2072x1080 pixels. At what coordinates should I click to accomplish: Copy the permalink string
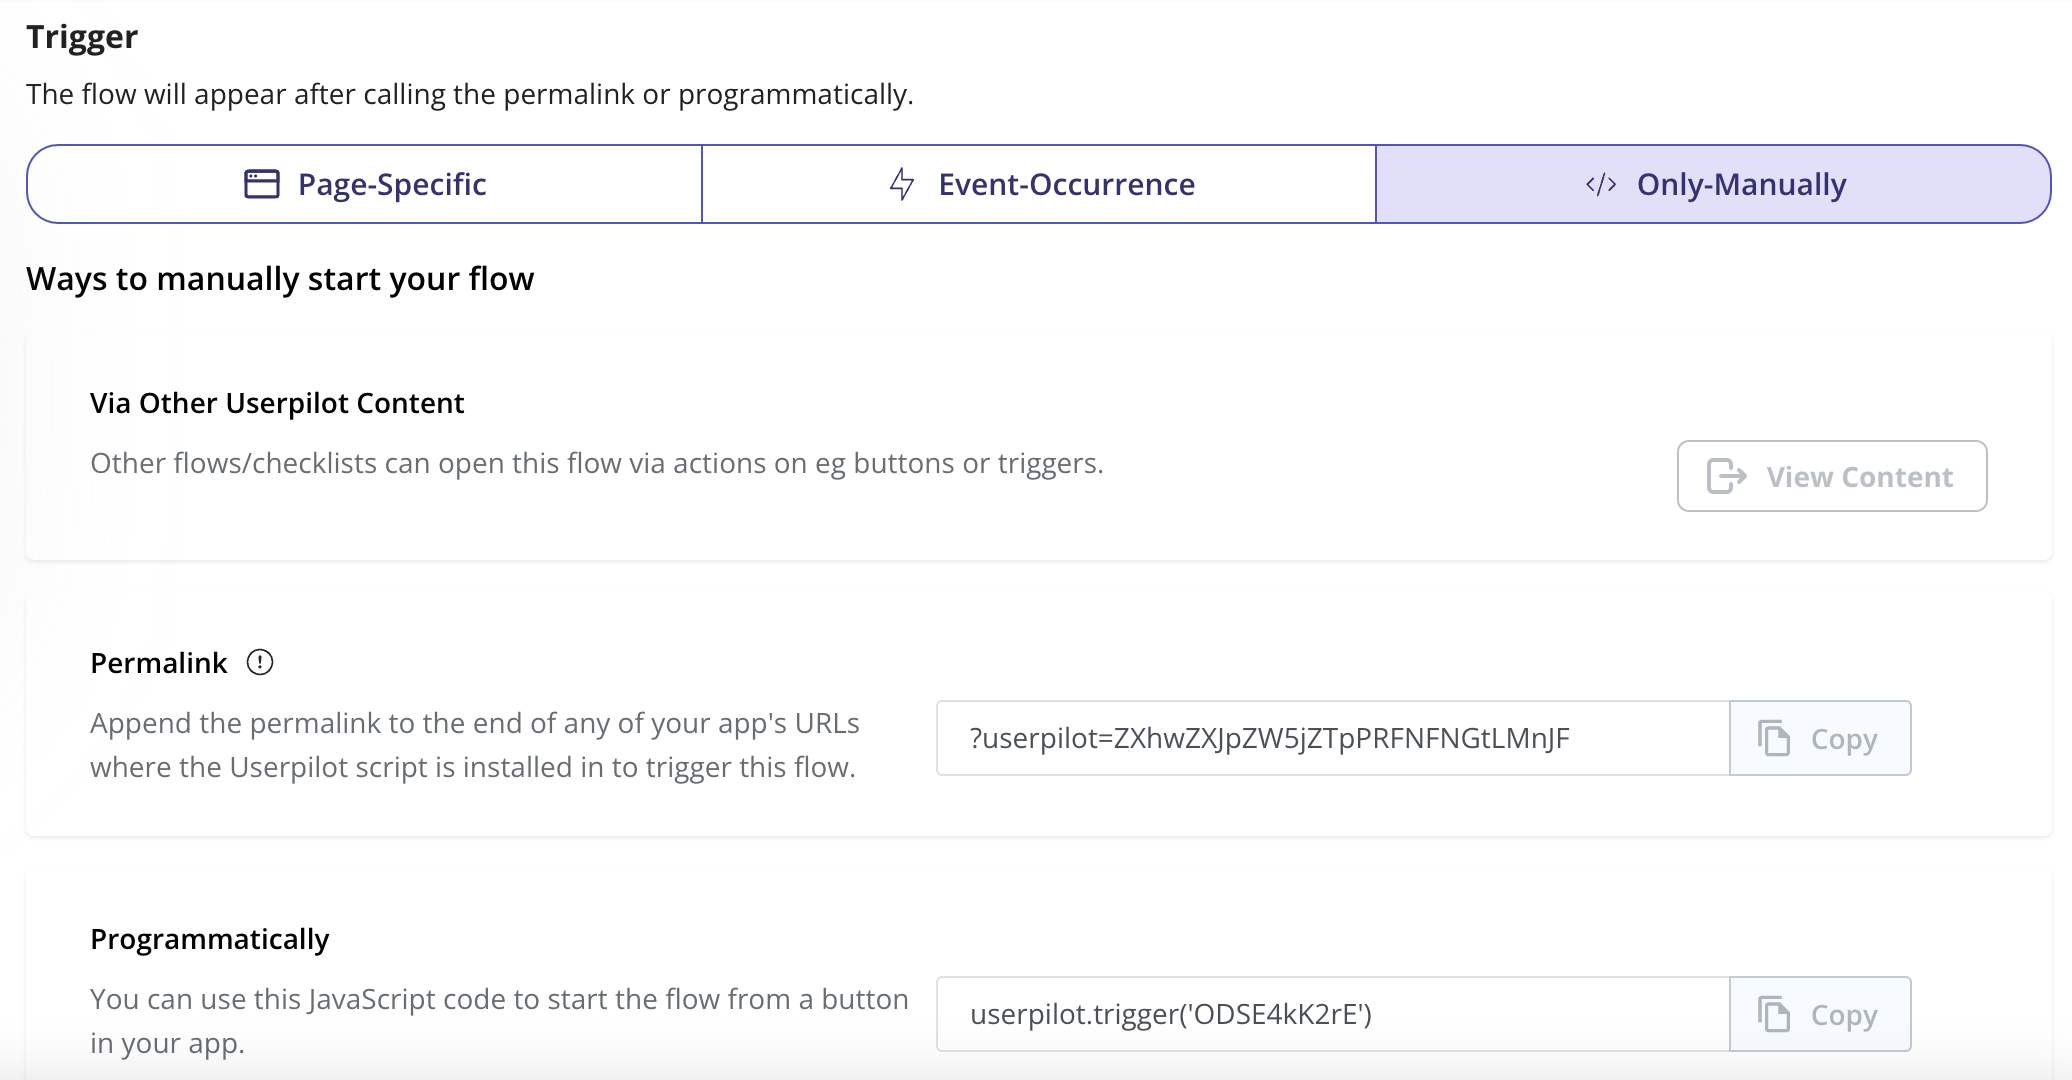(x=1820, y=738)
